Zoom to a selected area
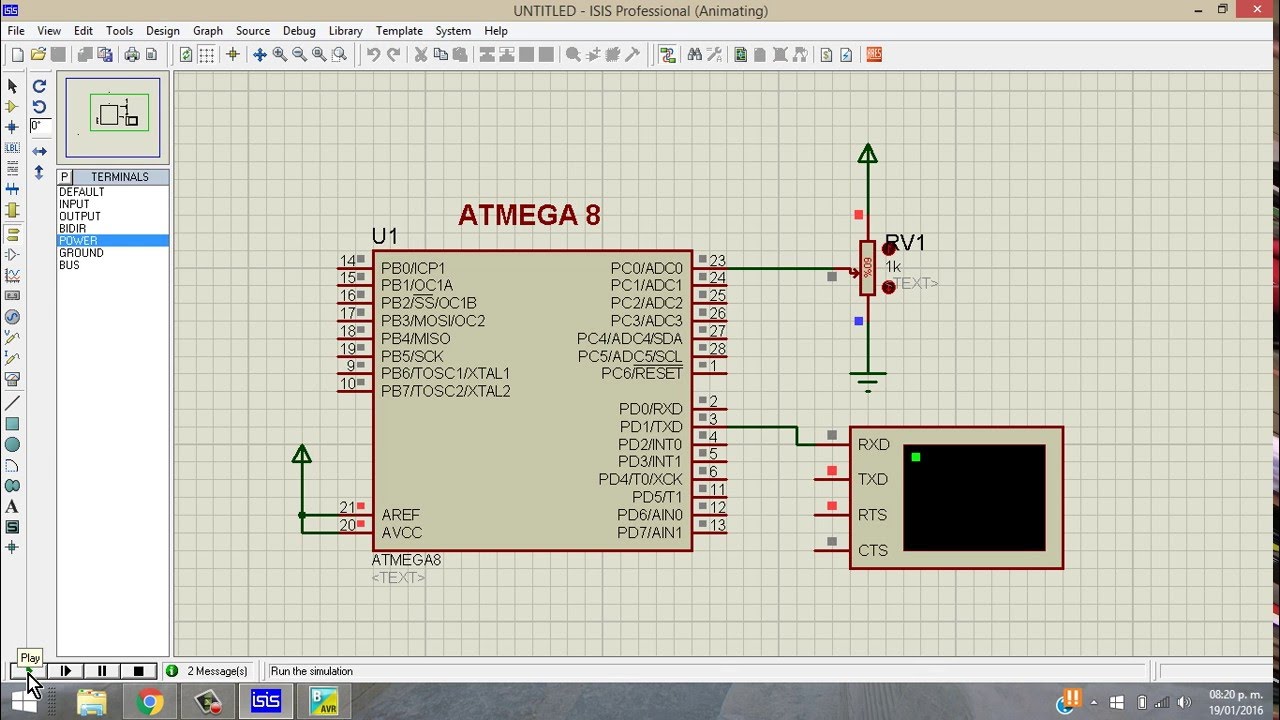Viewport: 1280px width, 720px height. coord(339,55)
